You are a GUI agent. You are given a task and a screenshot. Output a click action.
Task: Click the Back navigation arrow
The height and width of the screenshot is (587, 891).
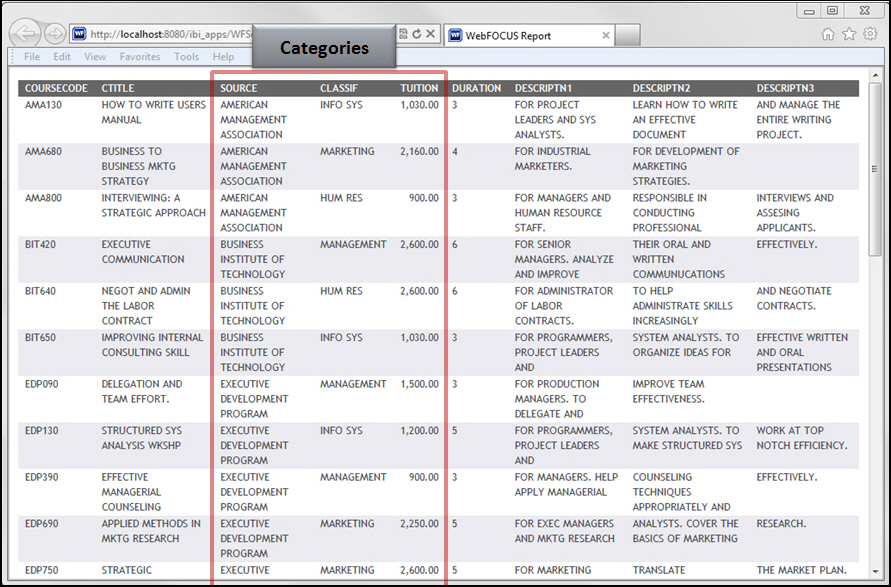(x=24, y=33)
